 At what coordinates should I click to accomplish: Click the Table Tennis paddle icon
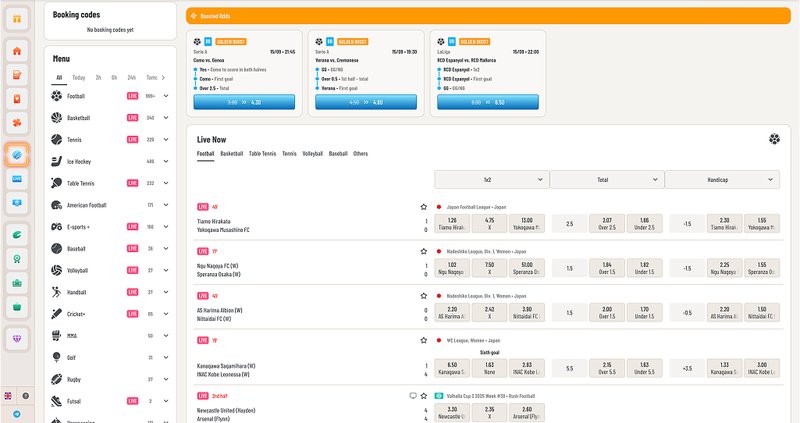(57, 183)
